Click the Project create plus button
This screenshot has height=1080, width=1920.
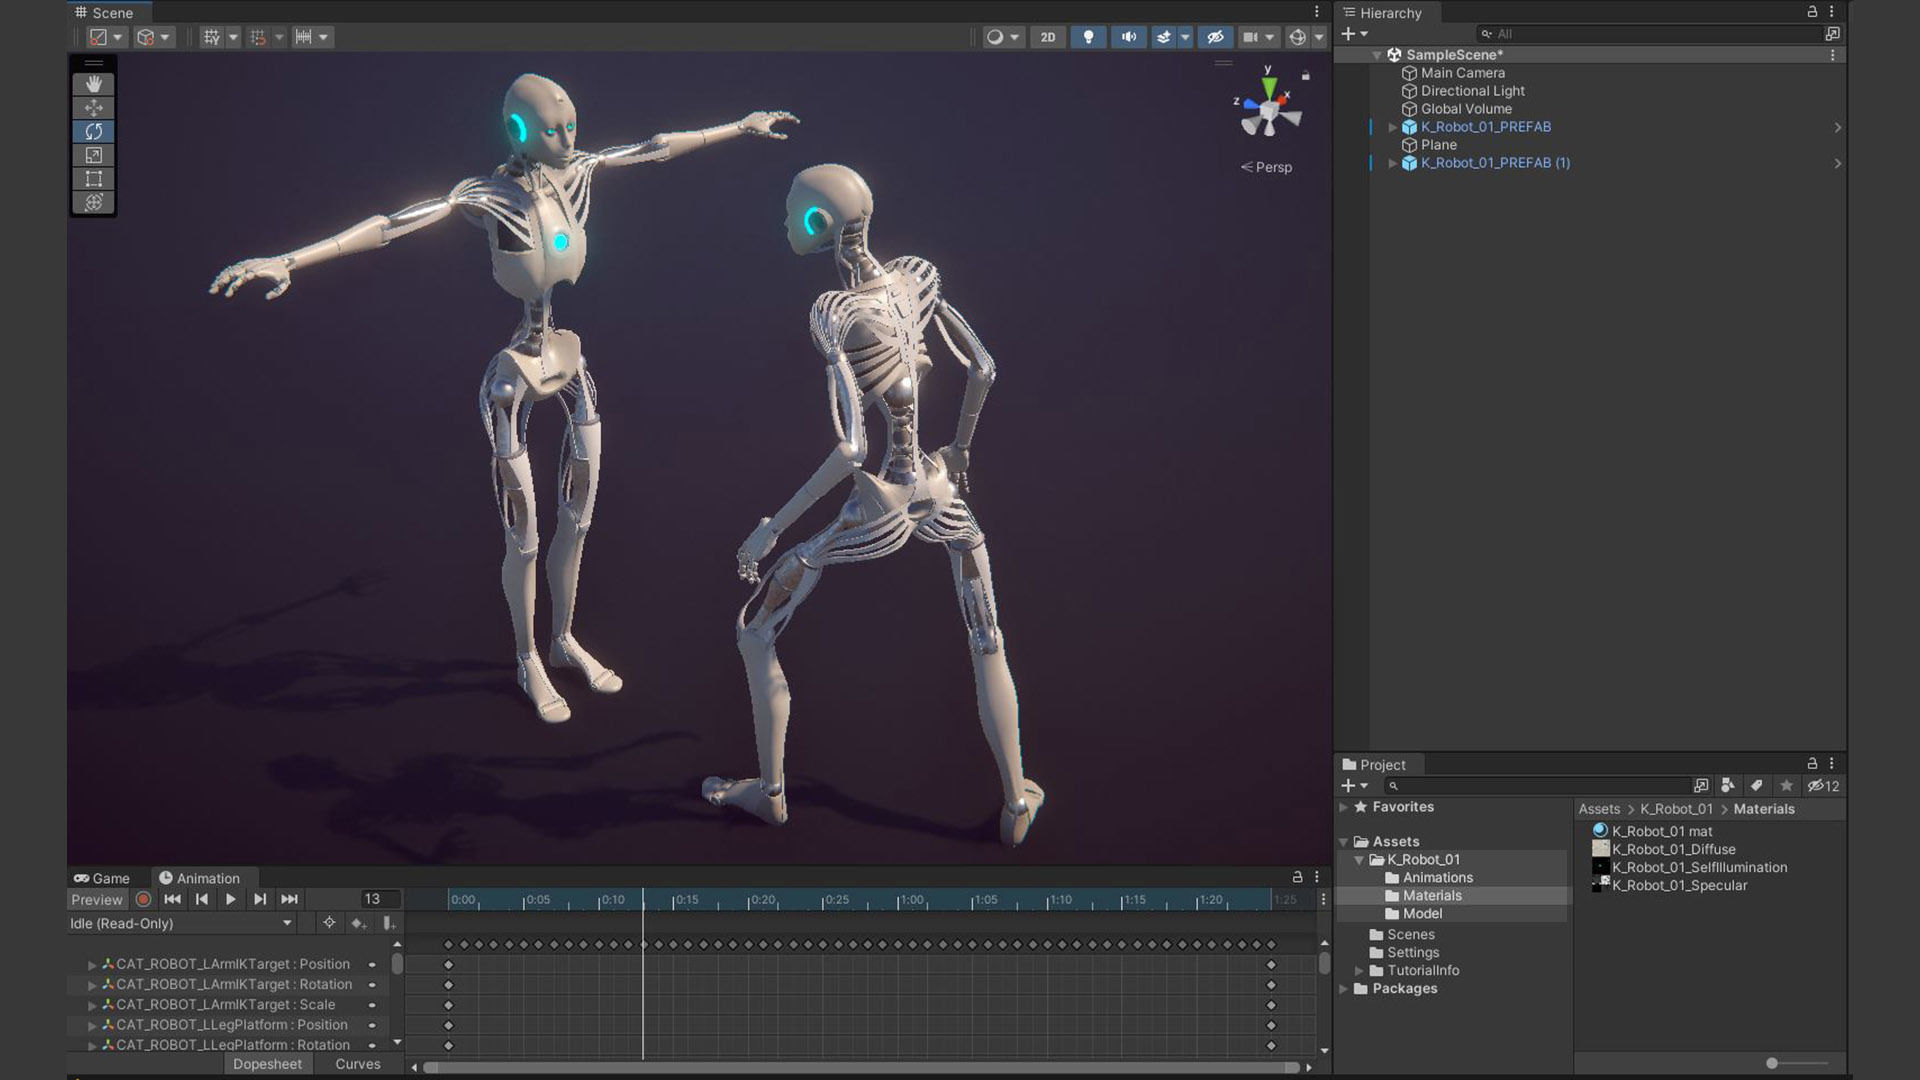[x=1354, y=786]
